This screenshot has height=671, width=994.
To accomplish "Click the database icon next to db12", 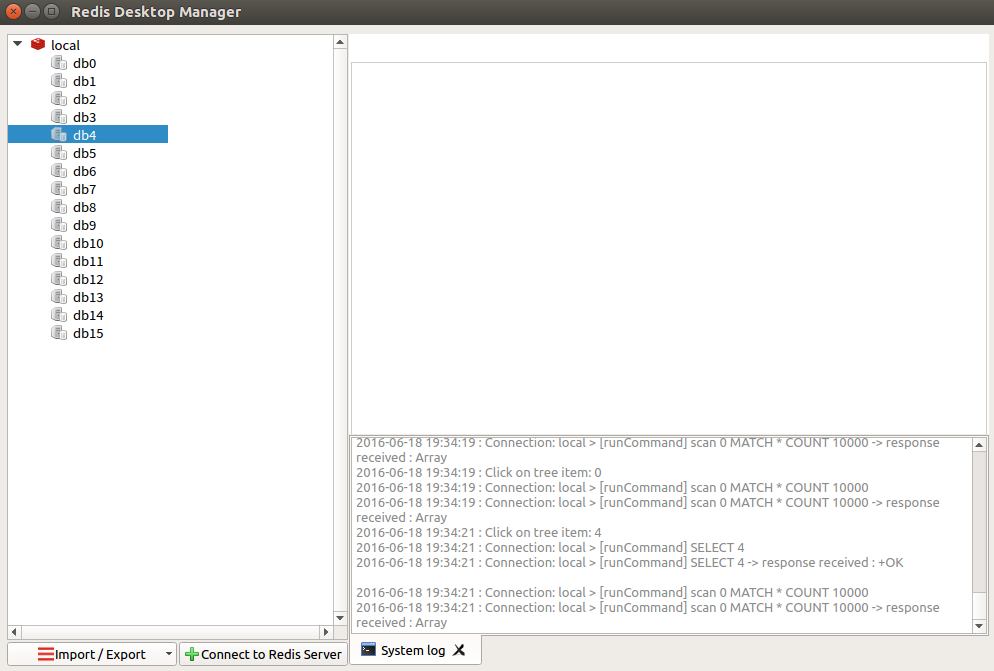I will pyautogui.click(x=59, y=279).
